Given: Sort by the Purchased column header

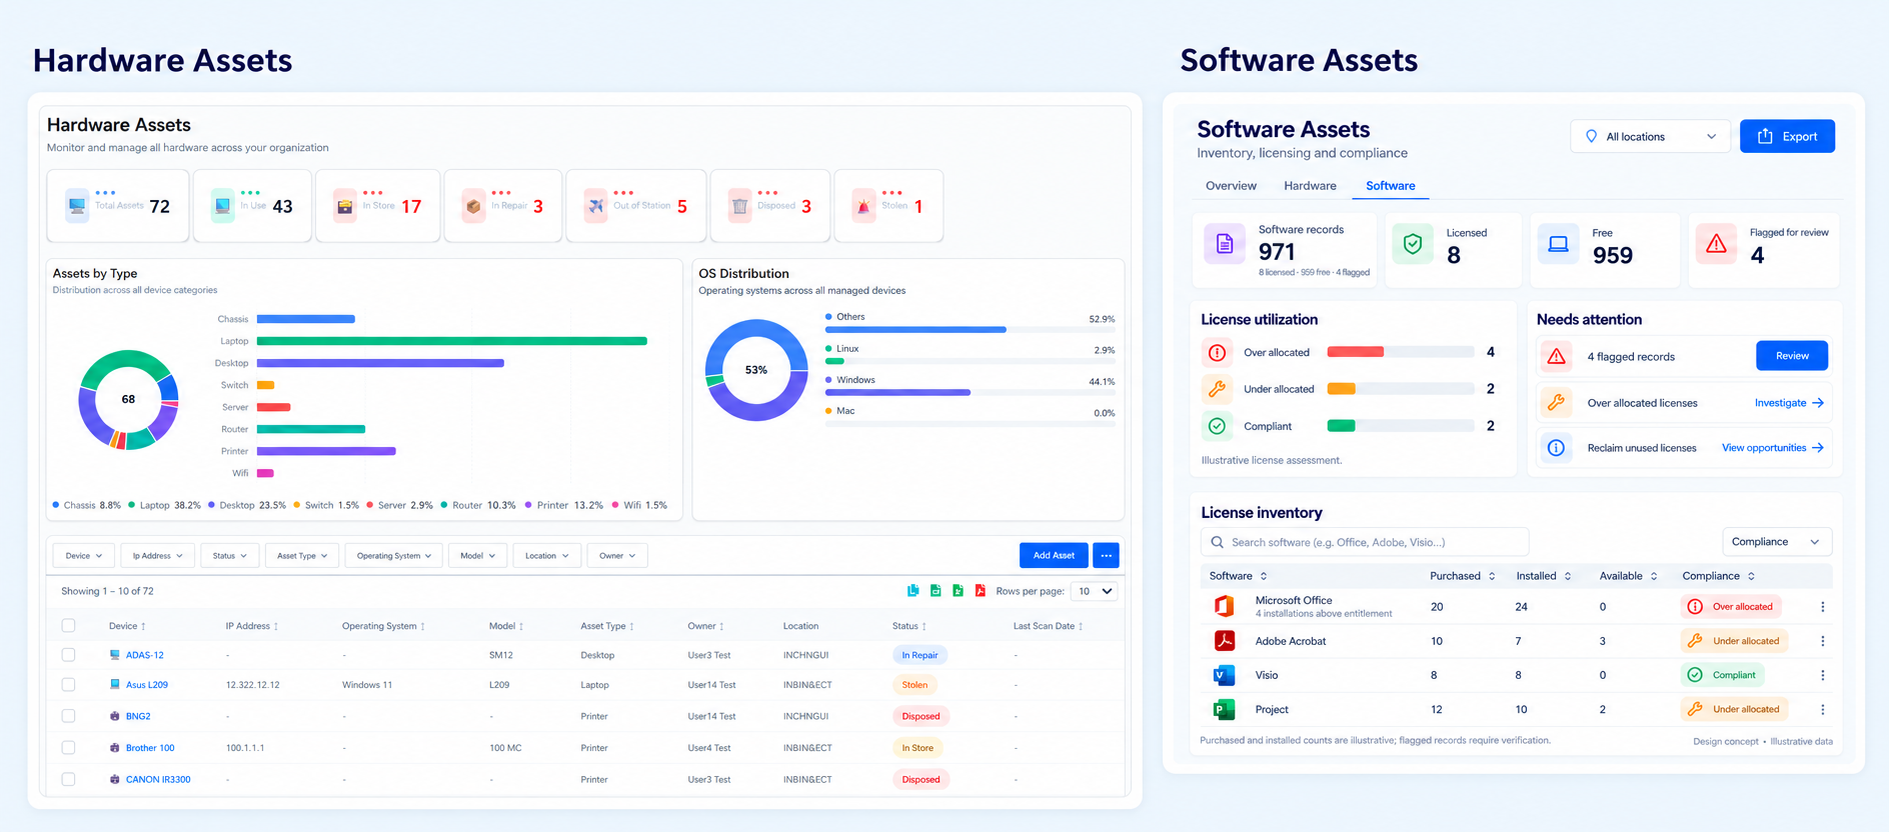Looking at the screenshot, I should pyautogui.click(x=1462, y=576).
